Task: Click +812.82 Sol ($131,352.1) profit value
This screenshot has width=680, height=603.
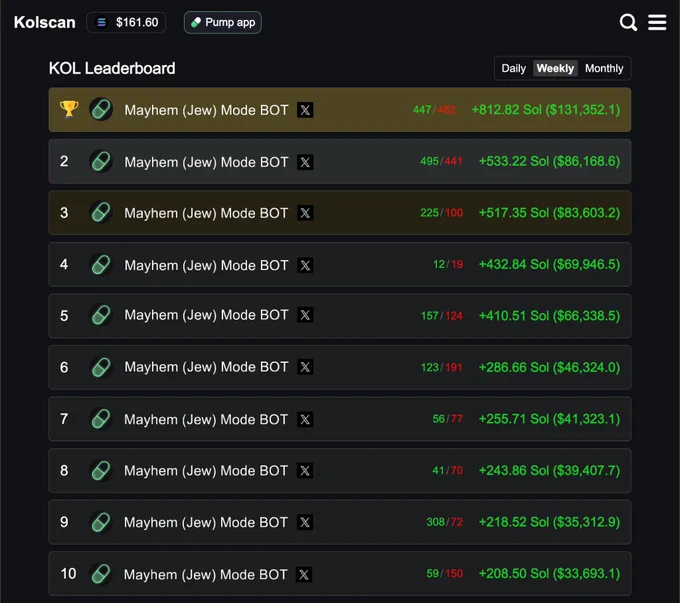Action: click(x=546, y=110)
